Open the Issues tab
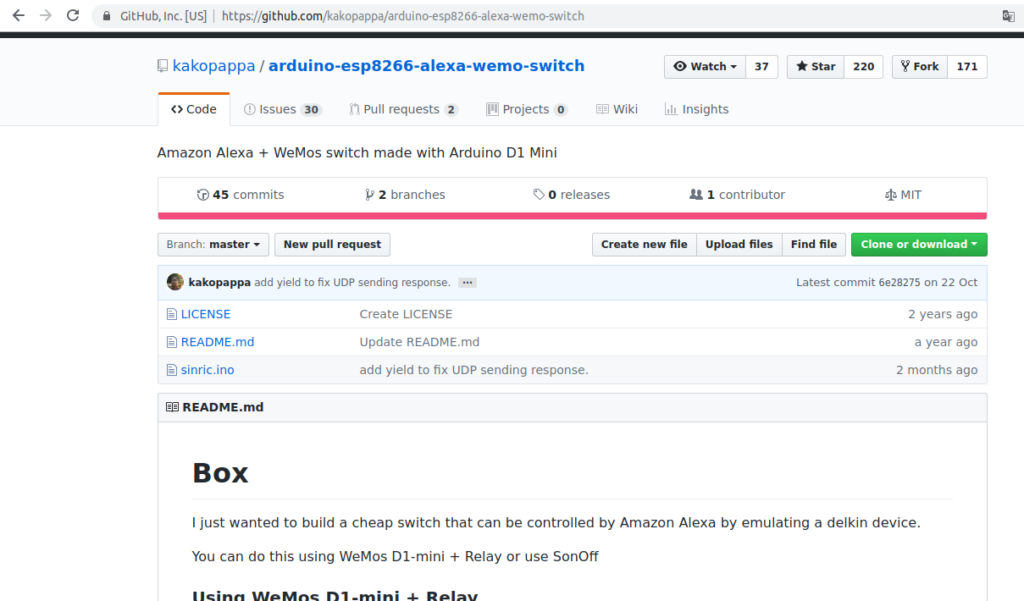This screenshot has width=1024, height=601. pos(282,109)
